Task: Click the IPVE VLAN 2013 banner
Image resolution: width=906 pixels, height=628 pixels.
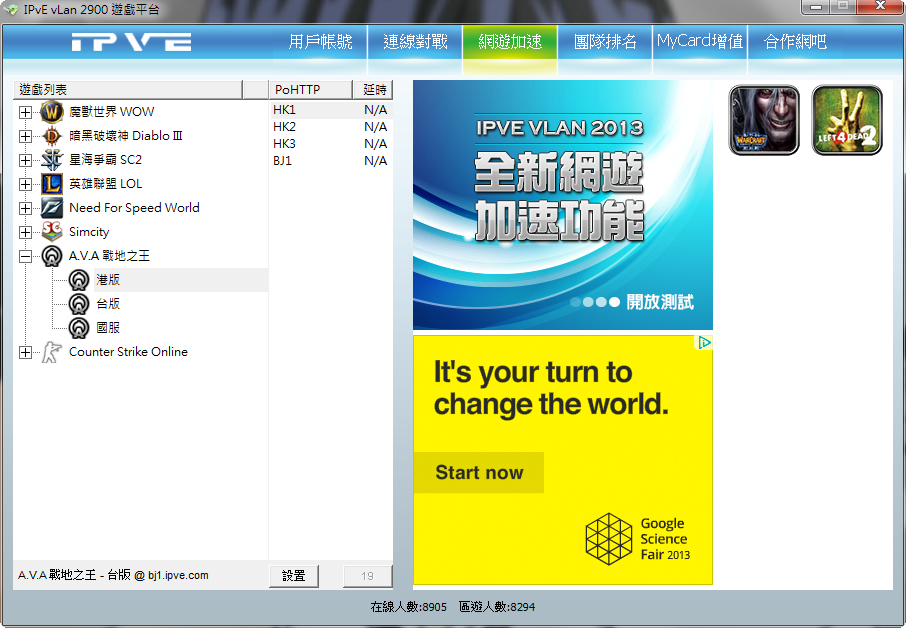Action: coord(563,205)
